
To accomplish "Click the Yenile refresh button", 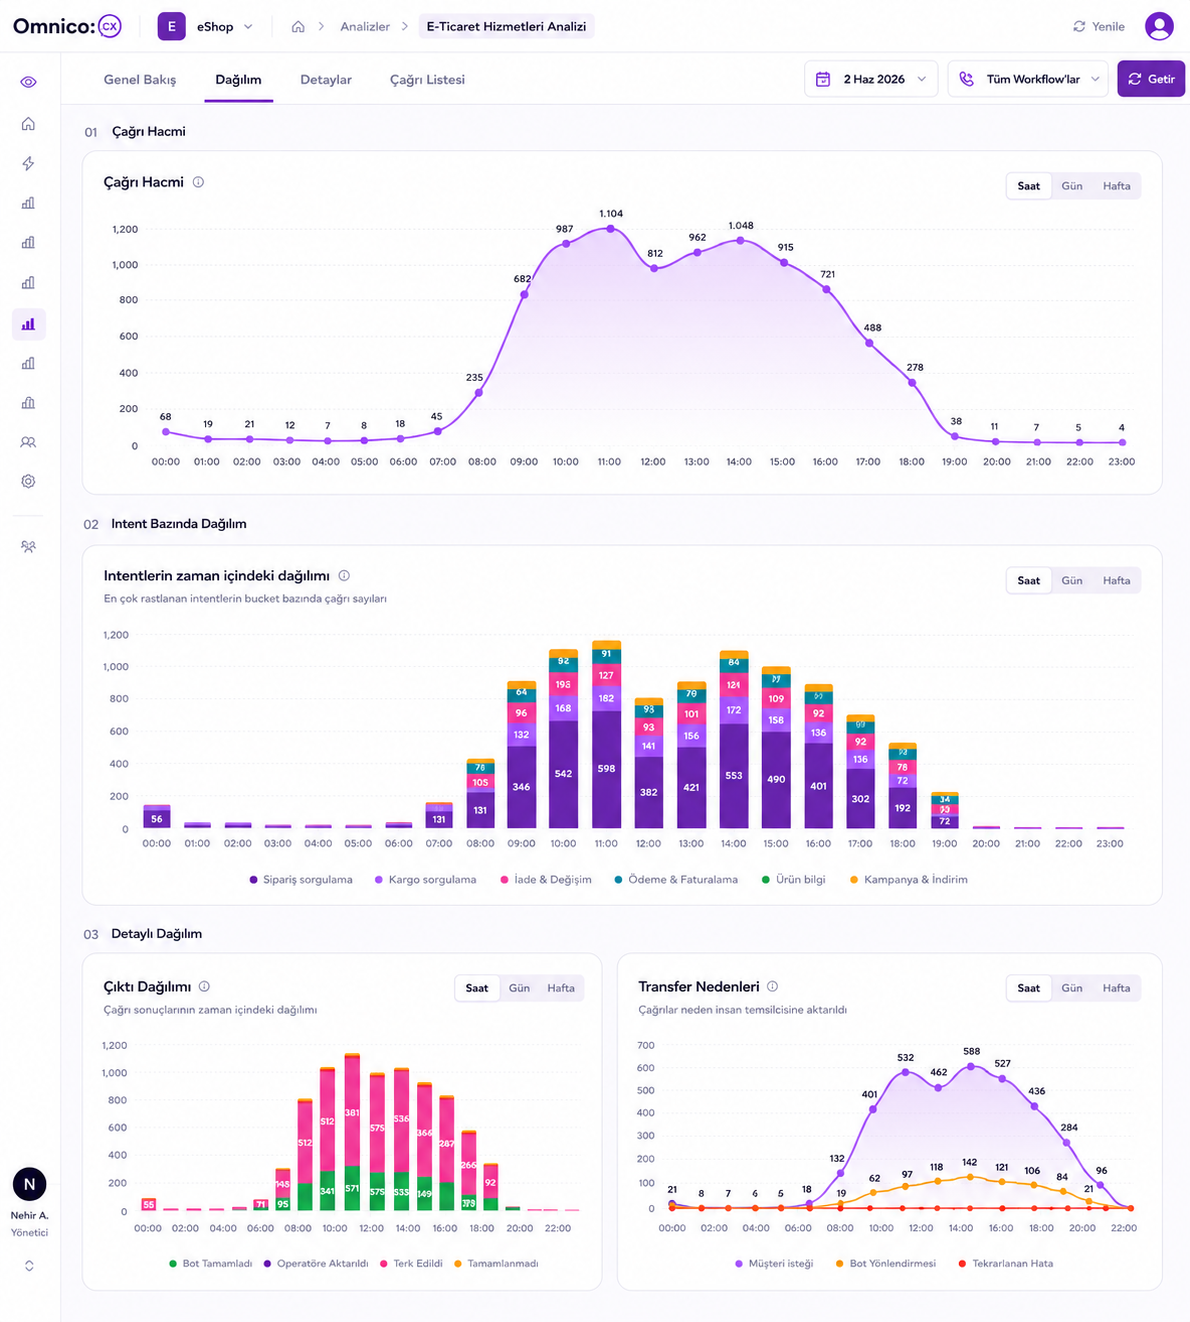I will (x=1098, y=26).
